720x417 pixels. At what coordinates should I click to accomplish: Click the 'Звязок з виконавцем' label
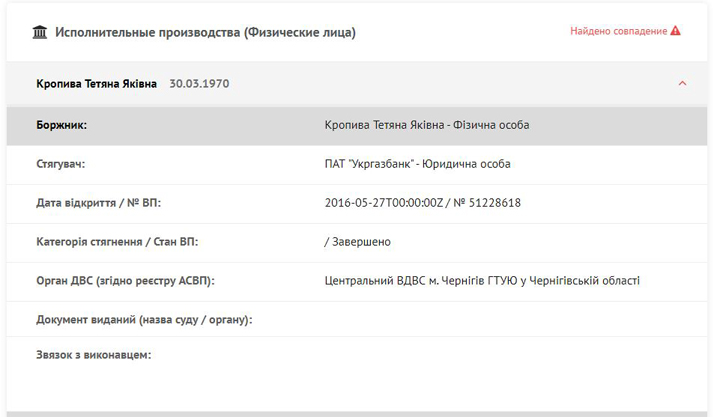tap(93, 355)
